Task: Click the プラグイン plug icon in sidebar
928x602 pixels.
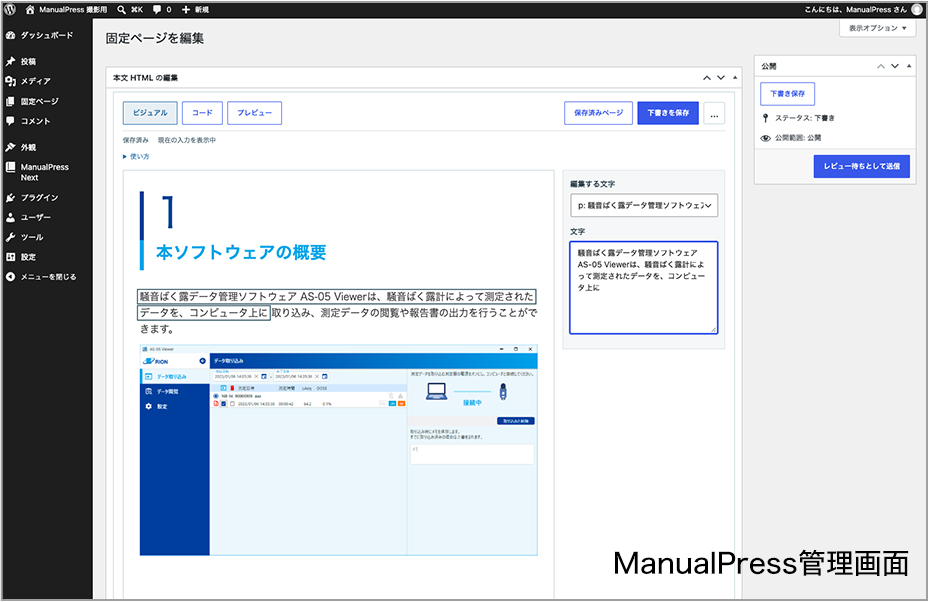Action: 11,198
